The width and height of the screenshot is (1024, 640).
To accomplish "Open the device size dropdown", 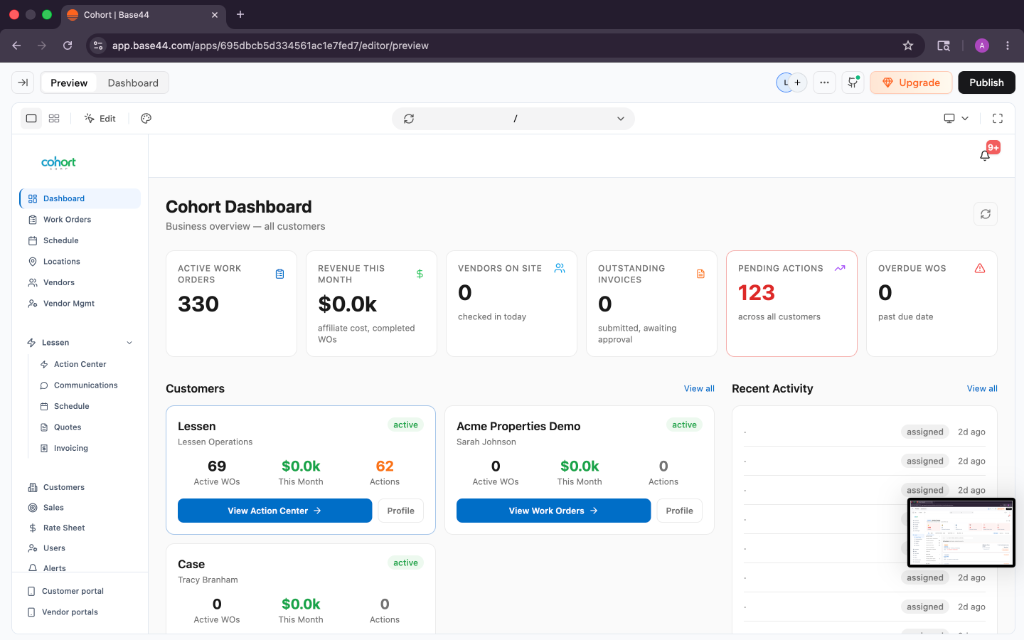I will point(956,118).
